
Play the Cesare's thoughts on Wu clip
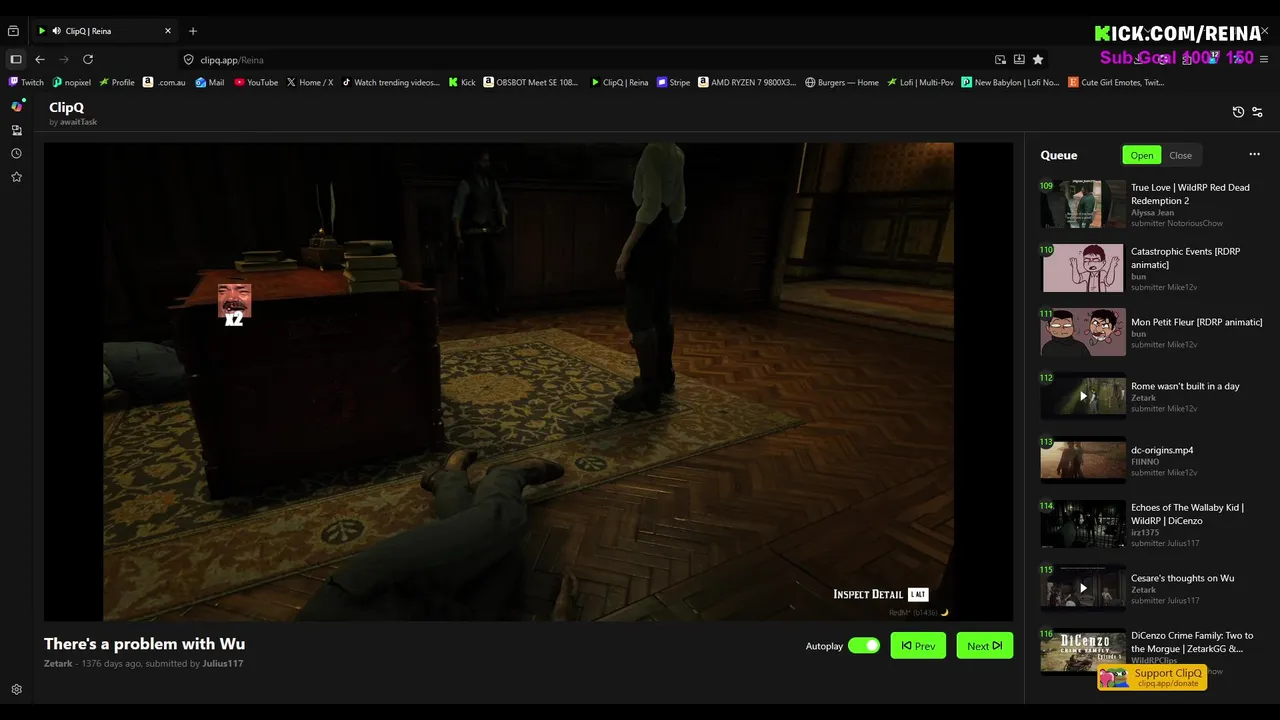click(x=1083, y=588)
